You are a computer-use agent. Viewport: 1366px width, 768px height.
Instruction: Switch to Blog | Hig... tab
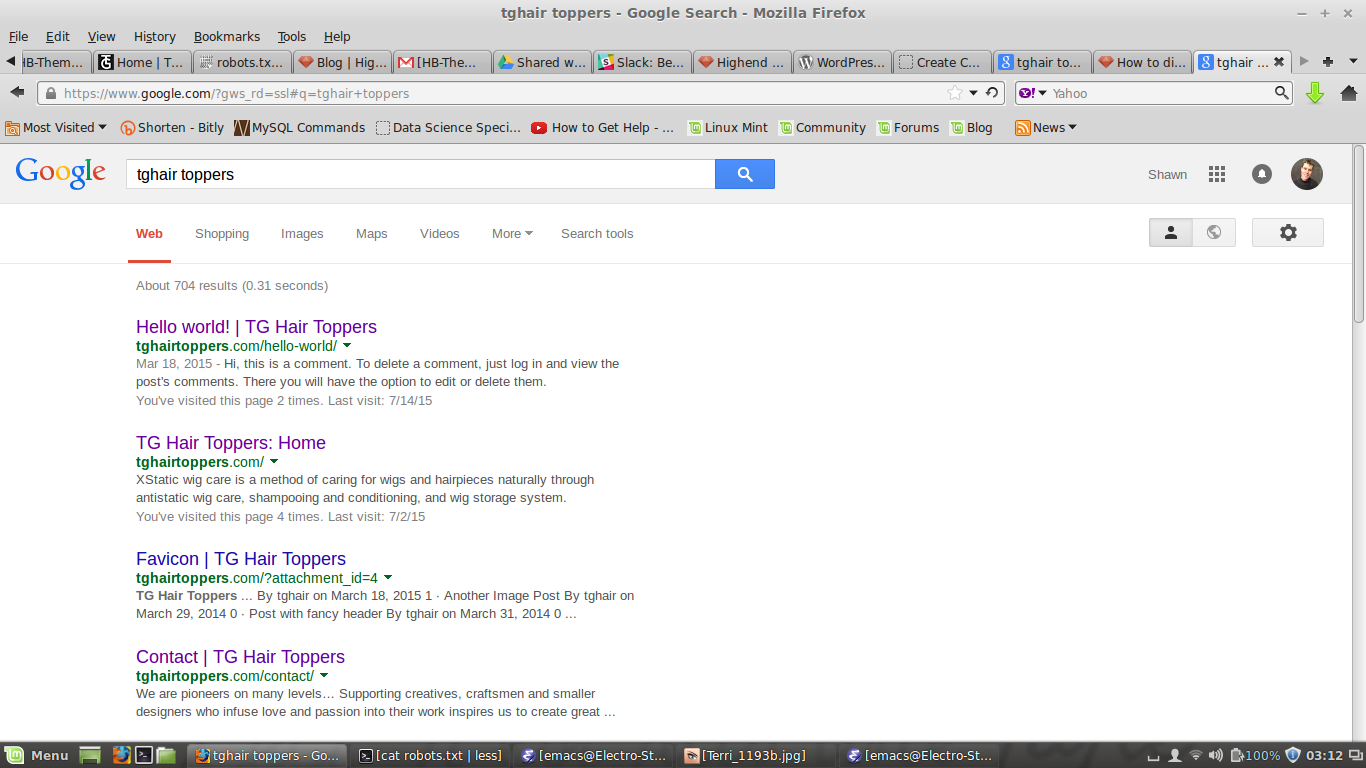(342, 62)
